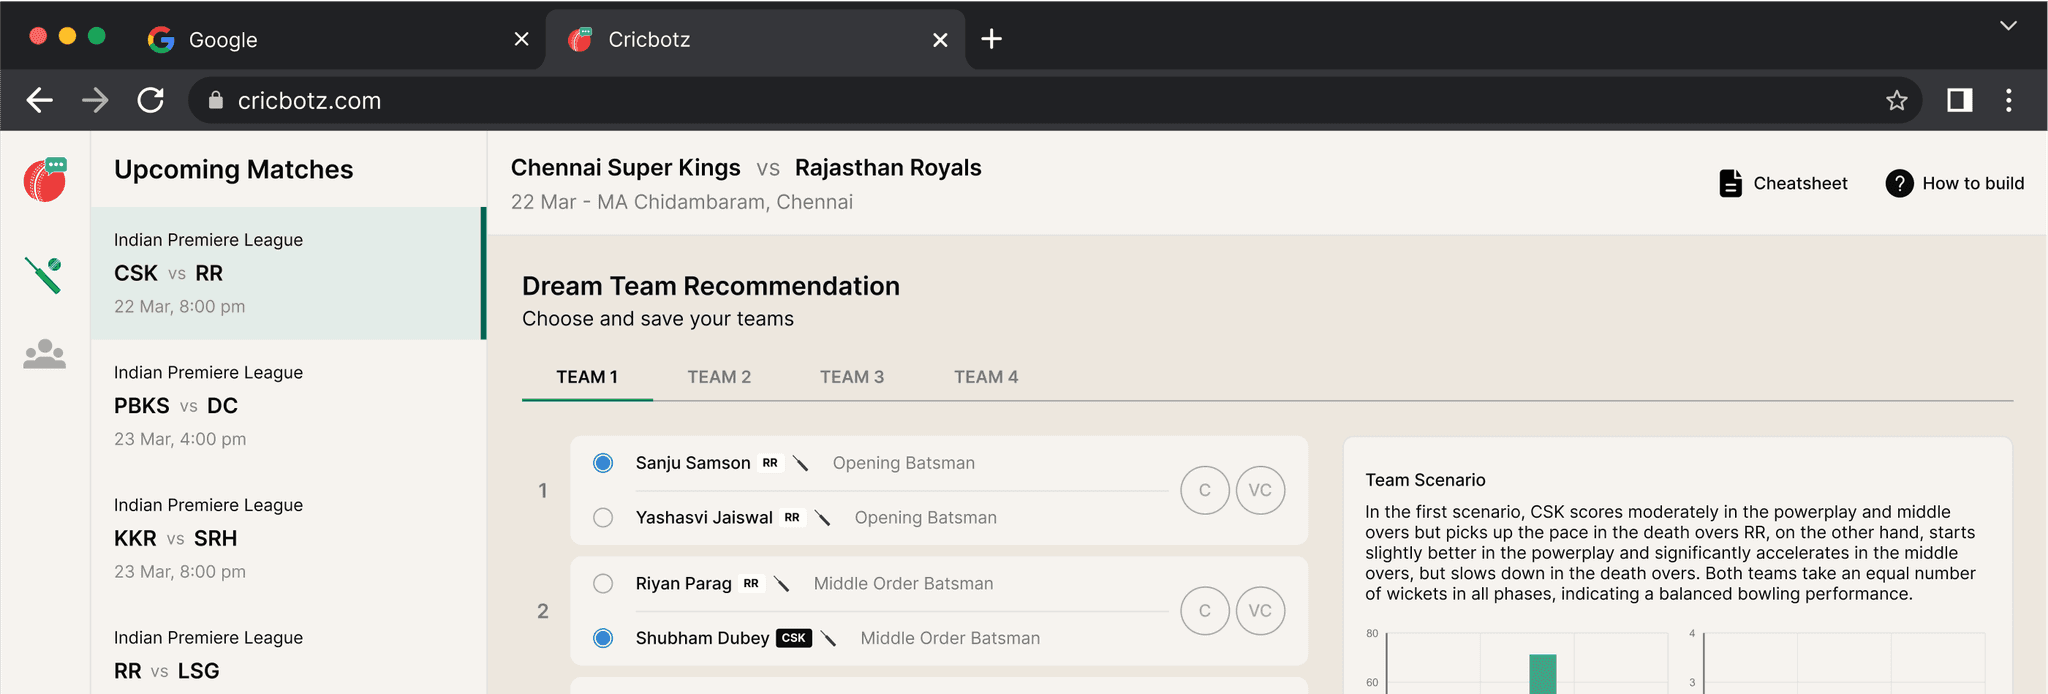The width and height of the screenshot is (2048, 694).
Task: Click the Sanju Samson player name
Action: pos(693,463)
